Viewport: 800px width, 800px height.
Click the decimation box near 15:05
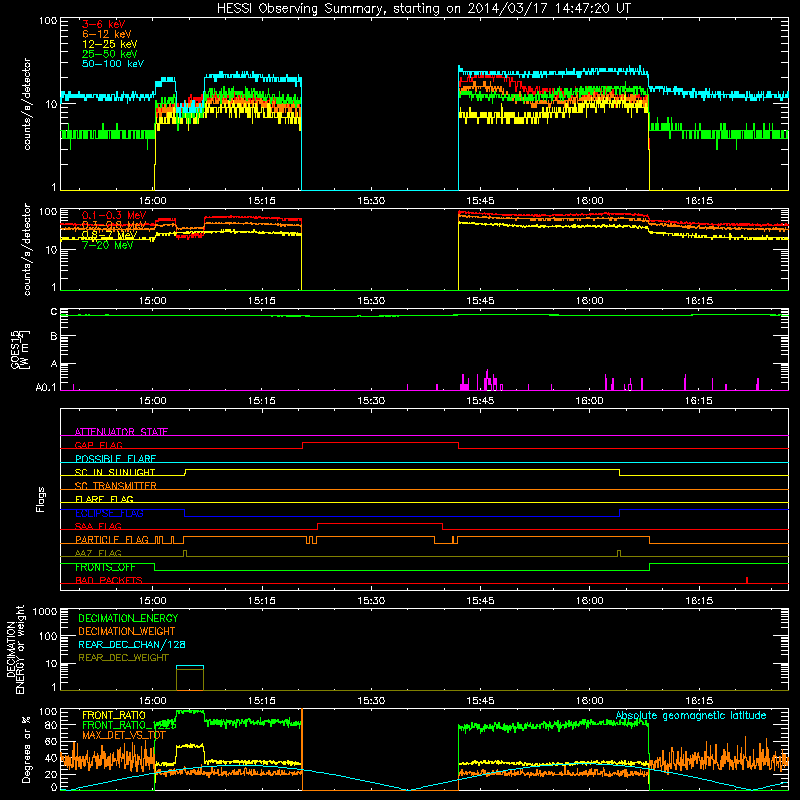[190, 678]
